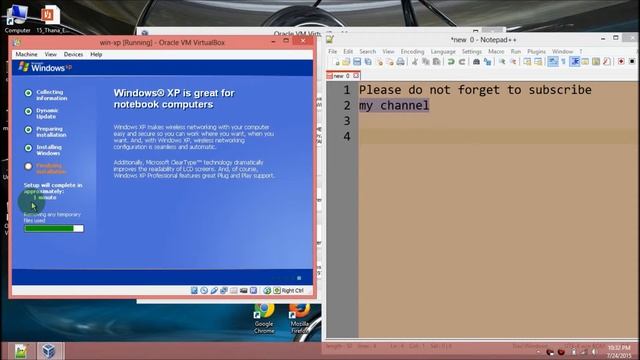Open the VirtualBox Devices menu

[x=73, y=54]
